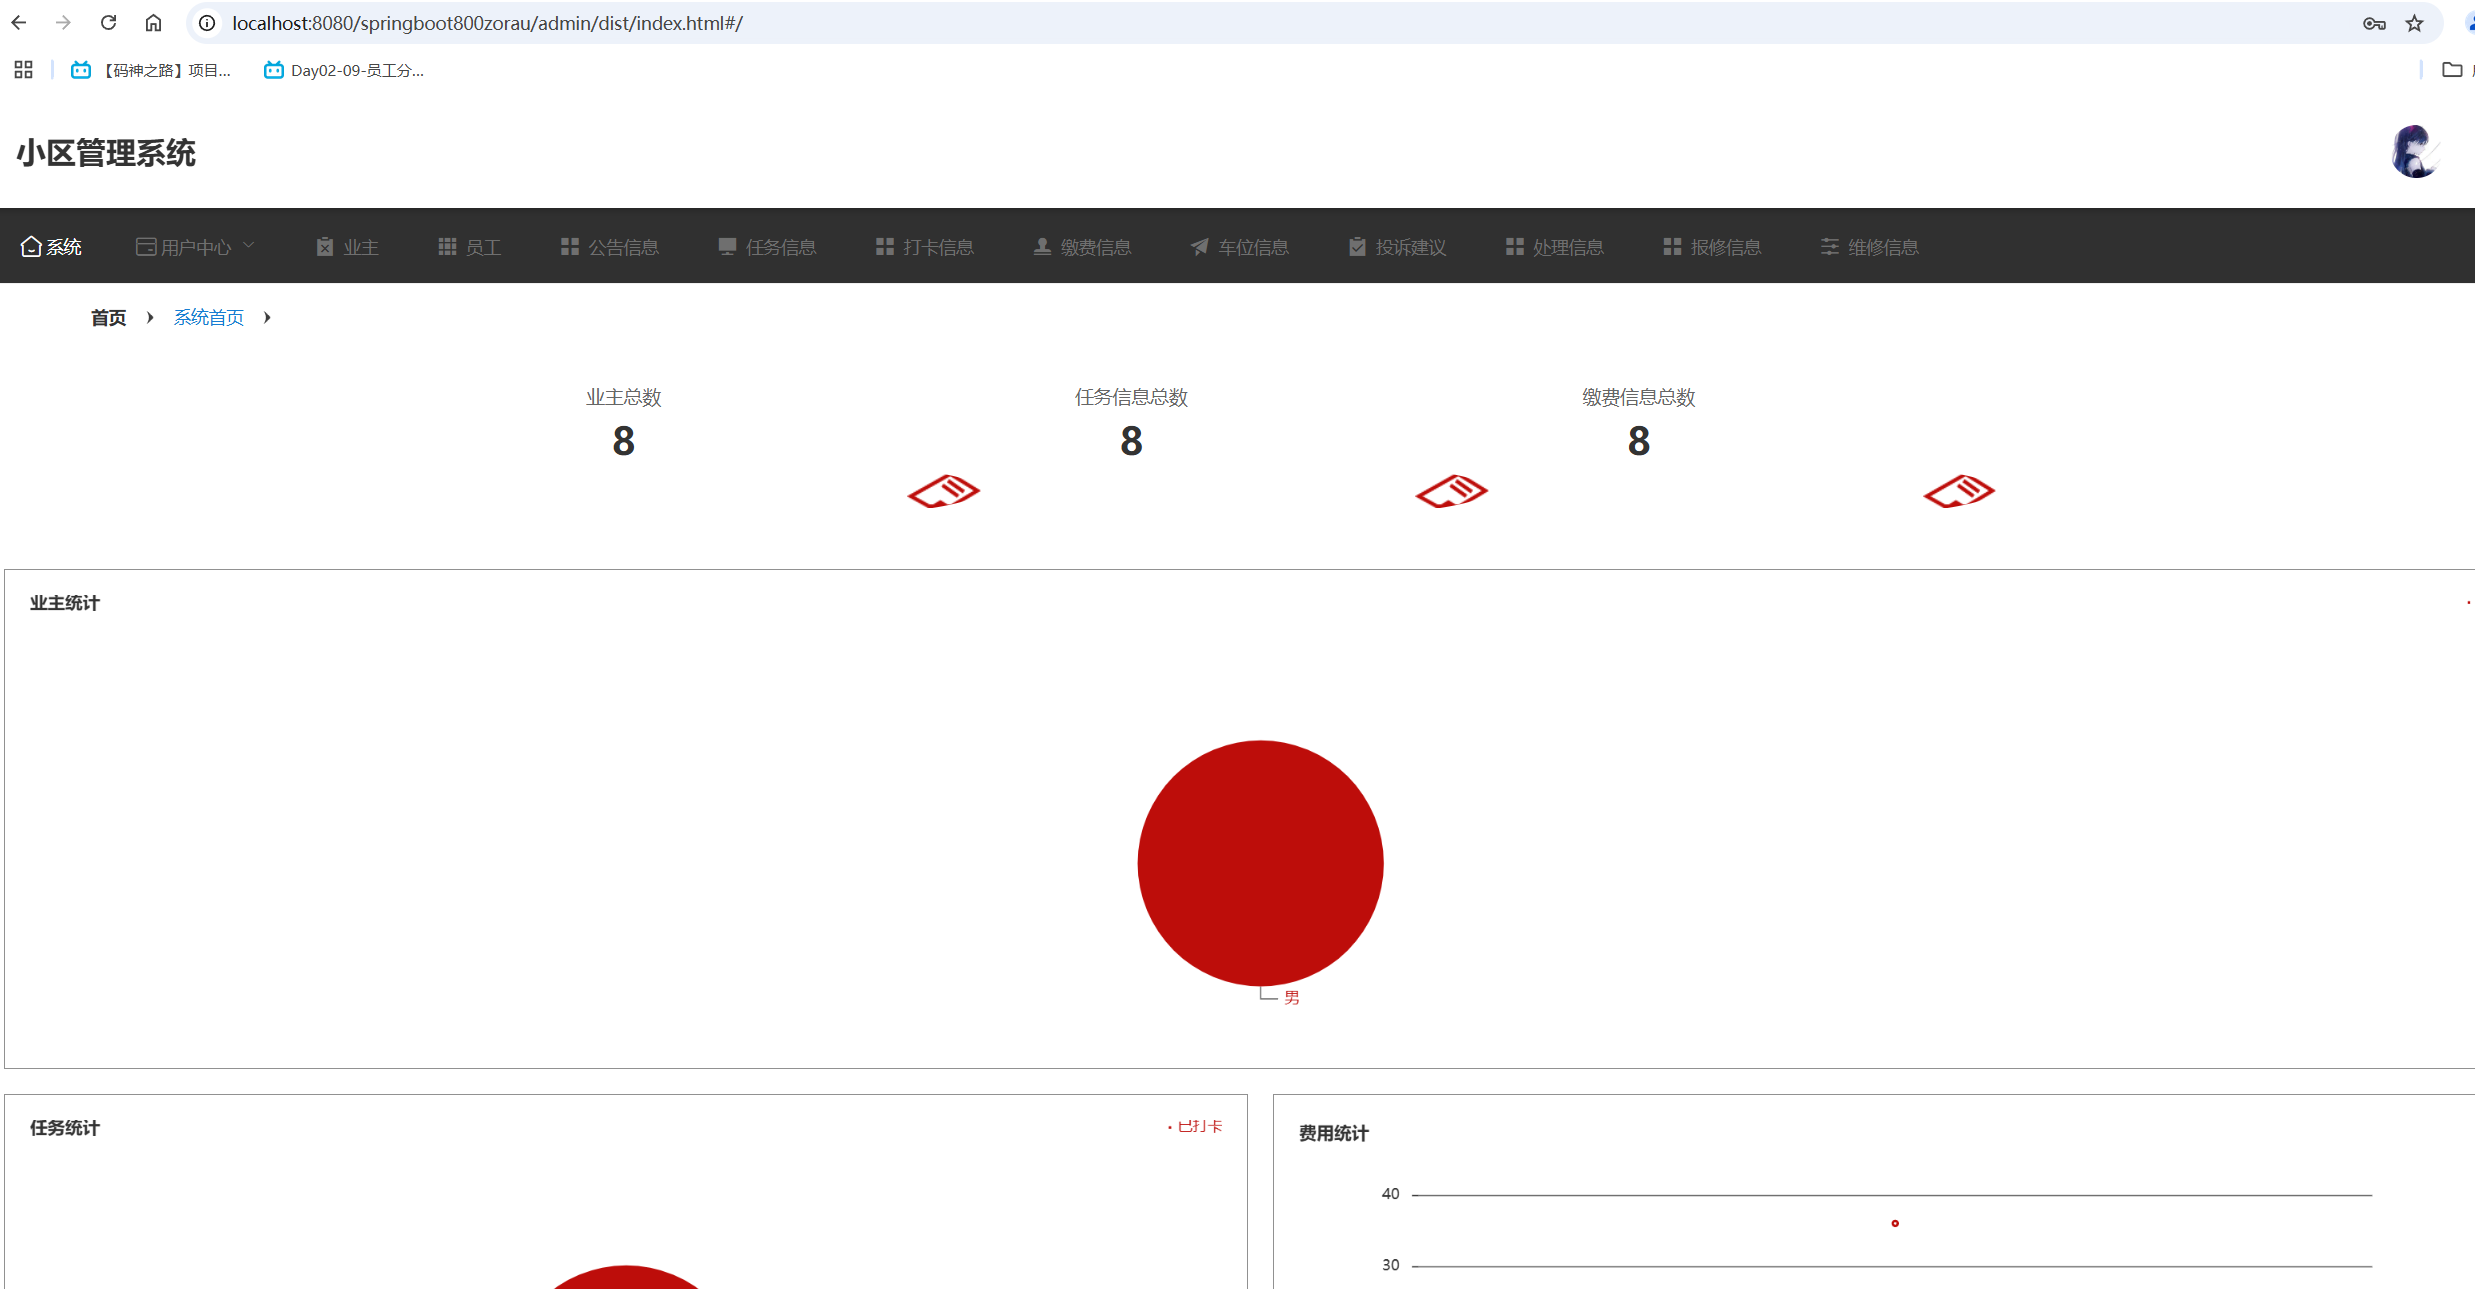The height and width of the screenshot is (1289, 2475).
Task: Bookmark this page with star icon
Action: tap(2414, 23)
